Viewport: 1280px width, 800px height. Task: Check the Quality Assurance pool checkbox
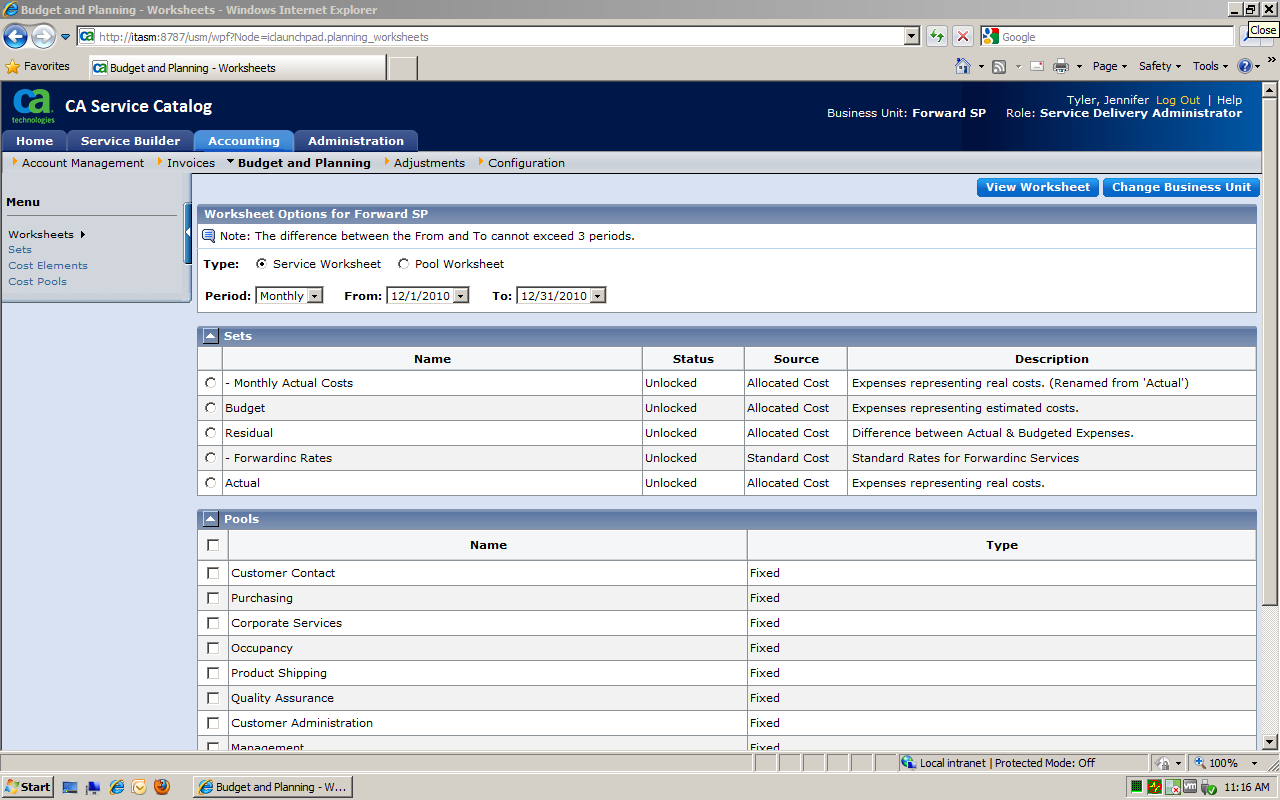(212, 698)
